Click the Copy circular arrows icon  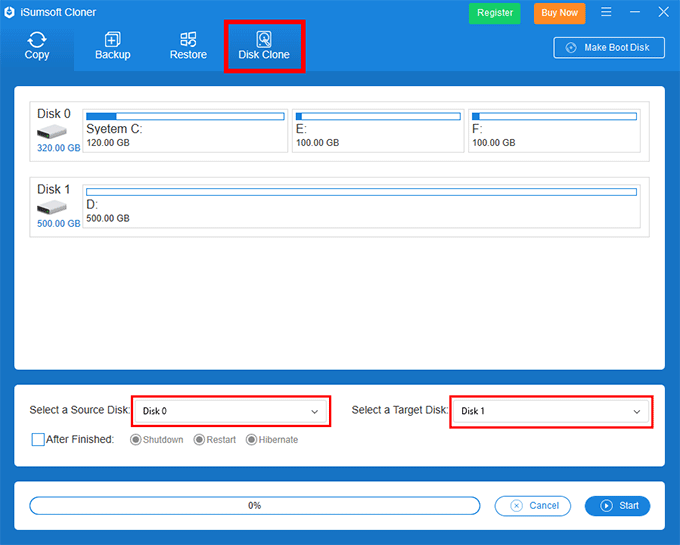[x=37, y=39]
